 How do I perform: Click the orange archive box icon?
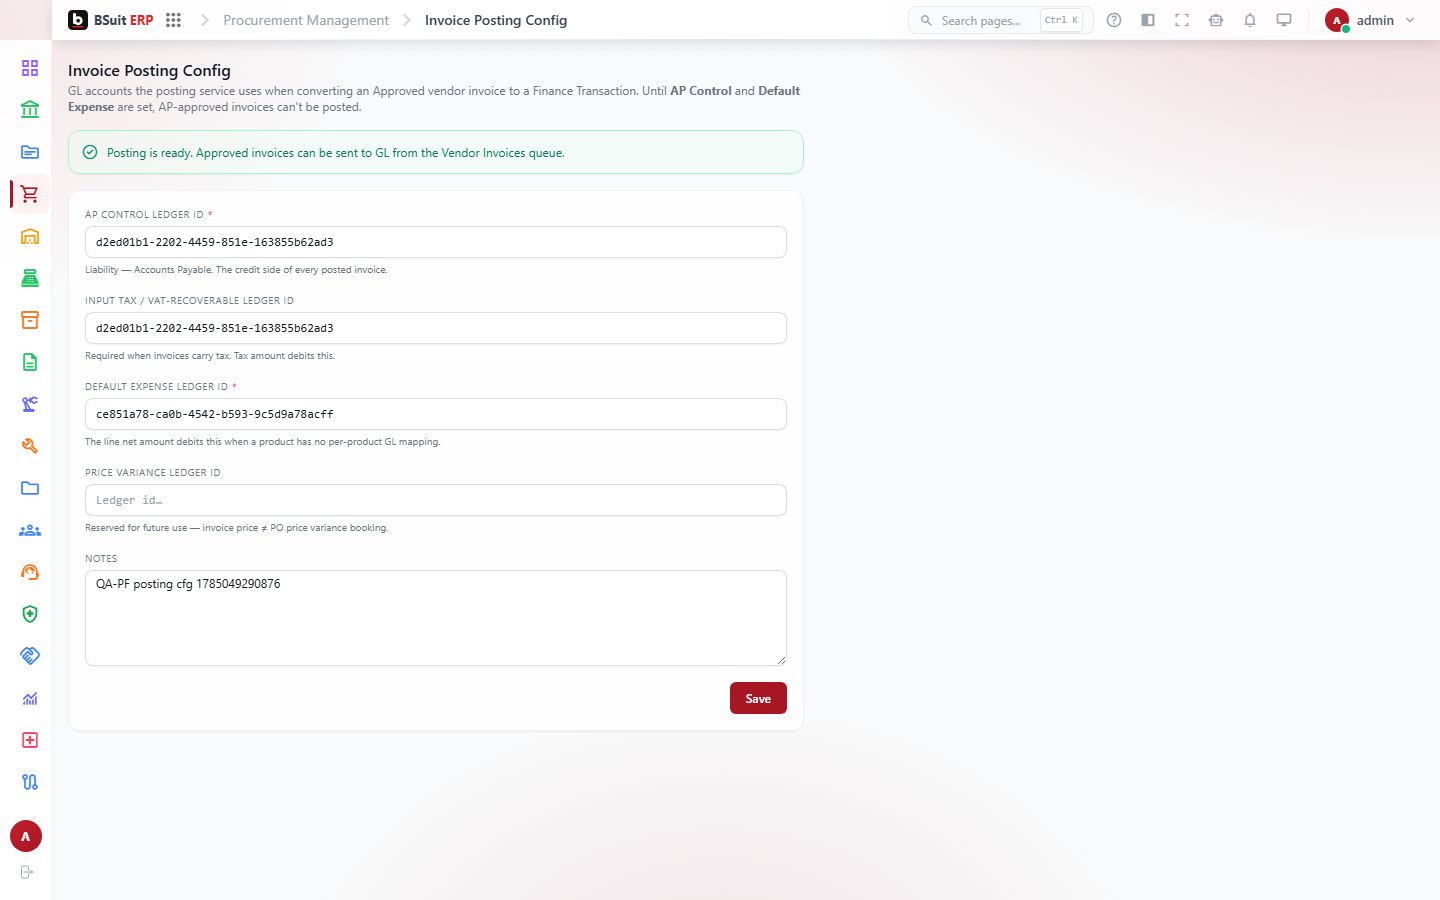(30, 320)
